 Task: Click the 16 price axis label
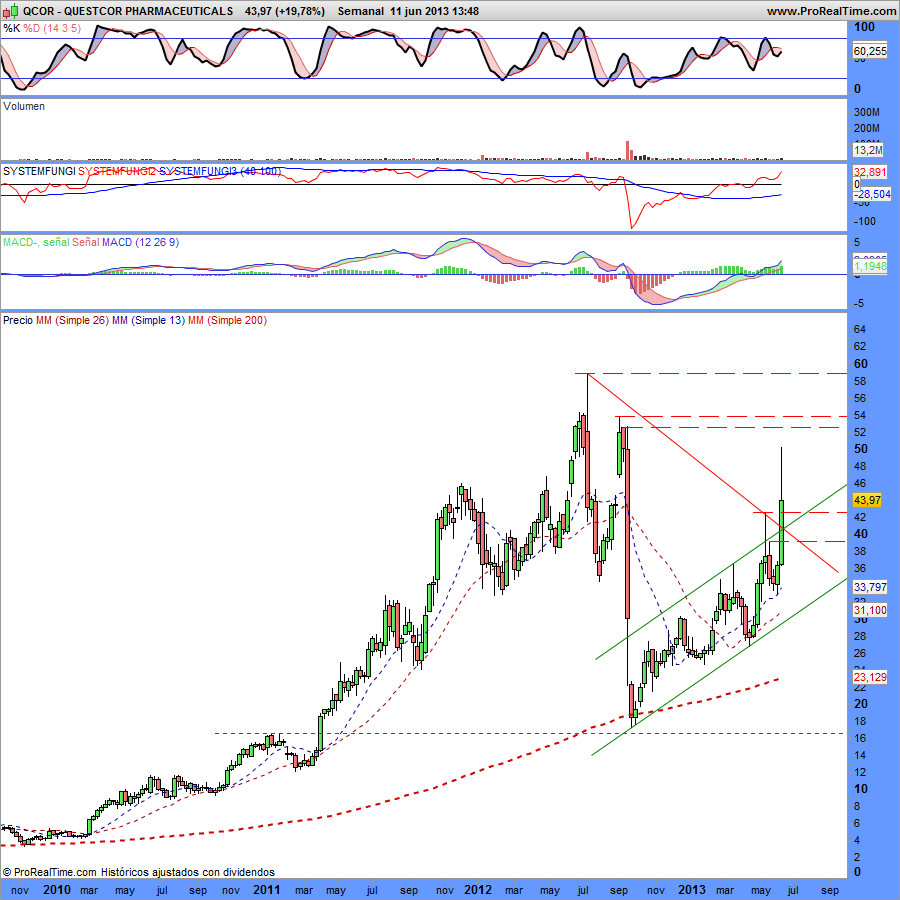point(860,738)
